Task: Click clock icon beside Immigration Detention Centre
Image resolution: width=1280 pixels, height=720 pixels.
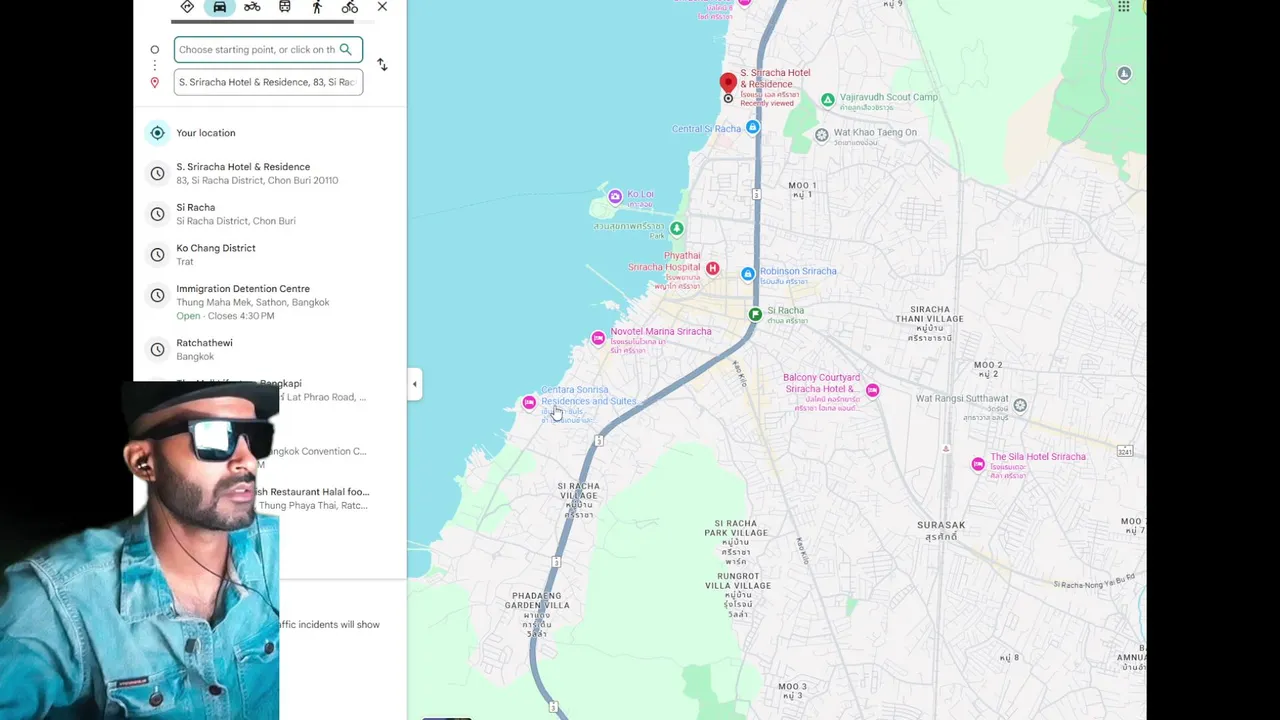Action: pyautogui.click(x=157, y=295)
